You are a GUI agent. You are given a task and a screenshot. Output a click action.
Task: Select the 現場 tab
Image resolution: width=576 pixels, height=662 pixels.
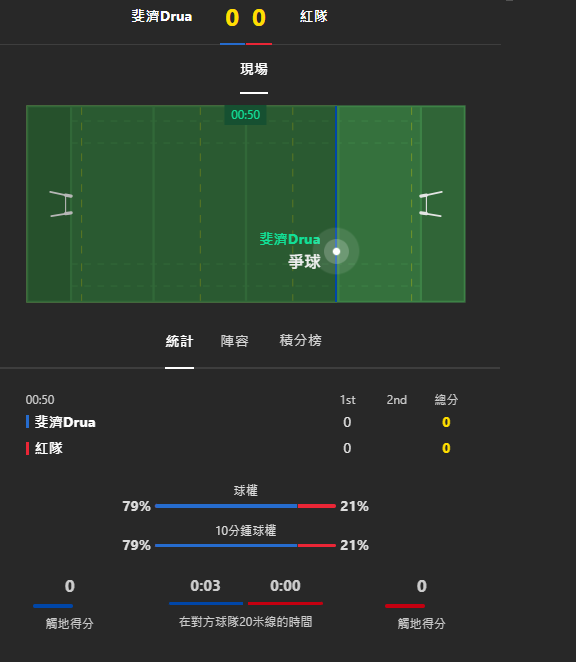(254, 69)
